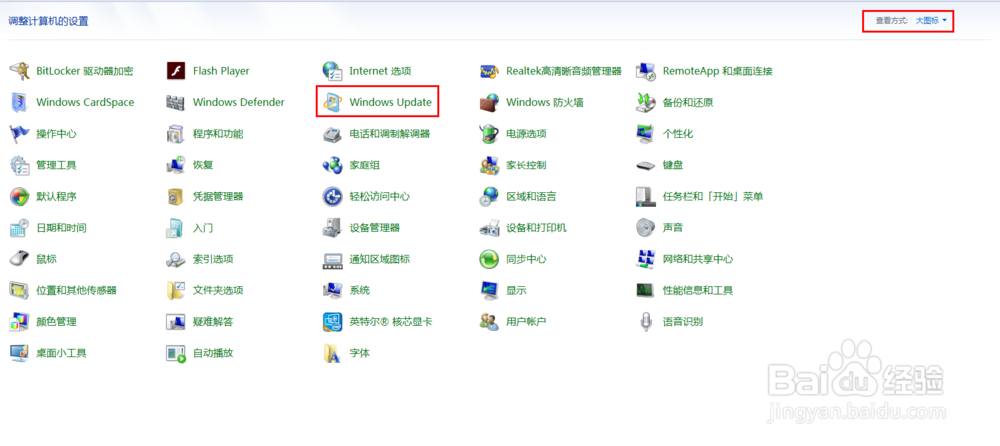
Task: Click the 轻松访问中心 icon
Action: [x=332, y=197]
